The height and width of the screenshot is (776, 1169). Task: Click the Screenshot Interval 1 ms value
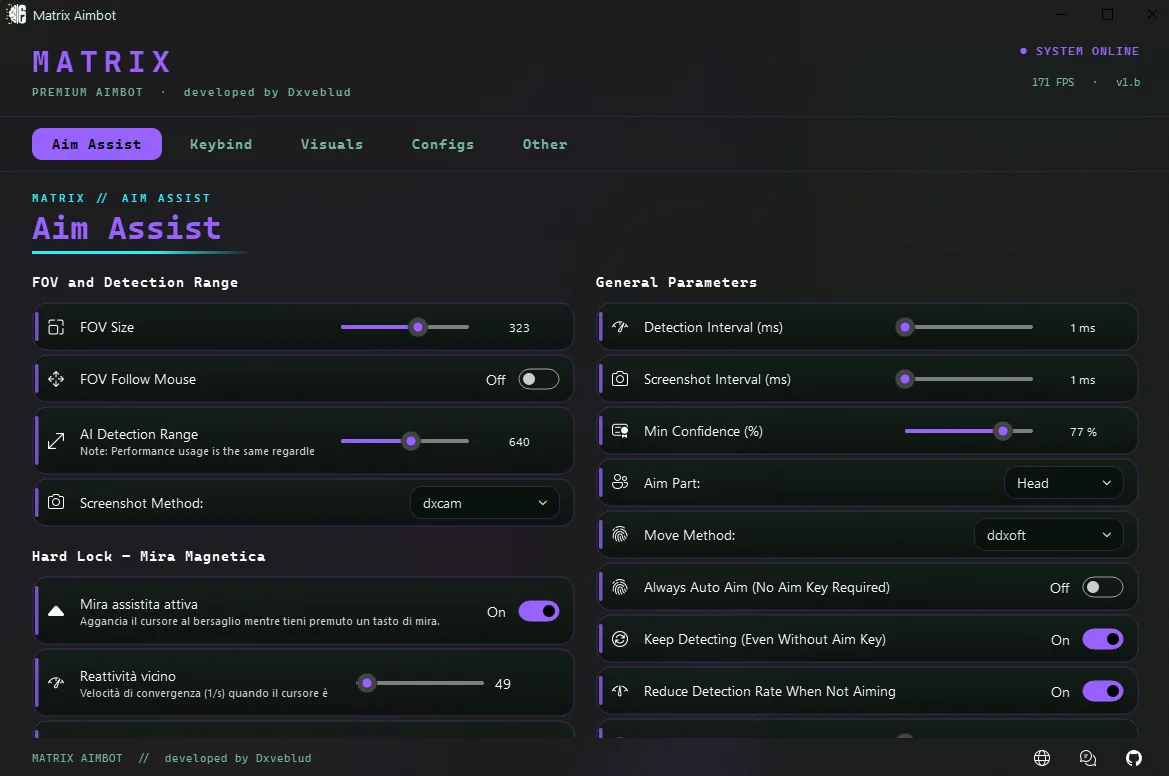1083,380
